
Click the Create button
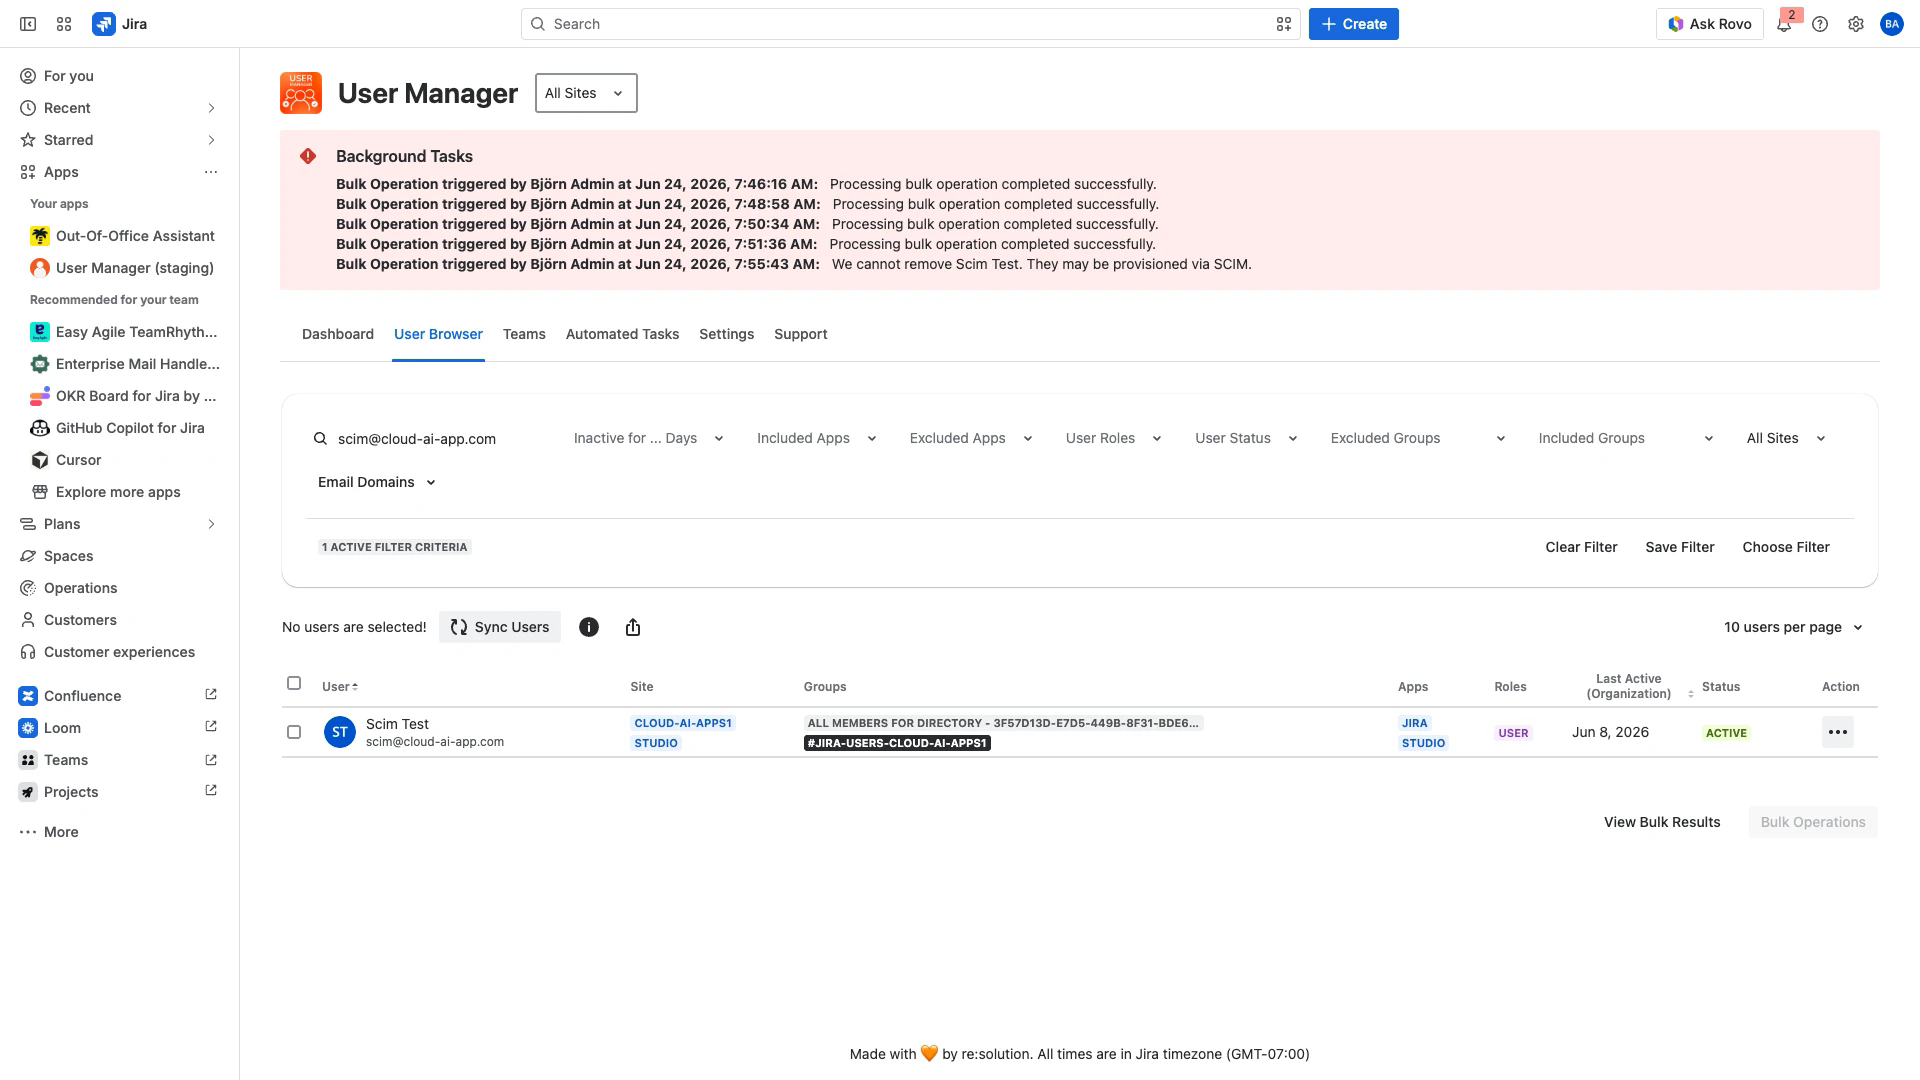(x=1354, y=24)
